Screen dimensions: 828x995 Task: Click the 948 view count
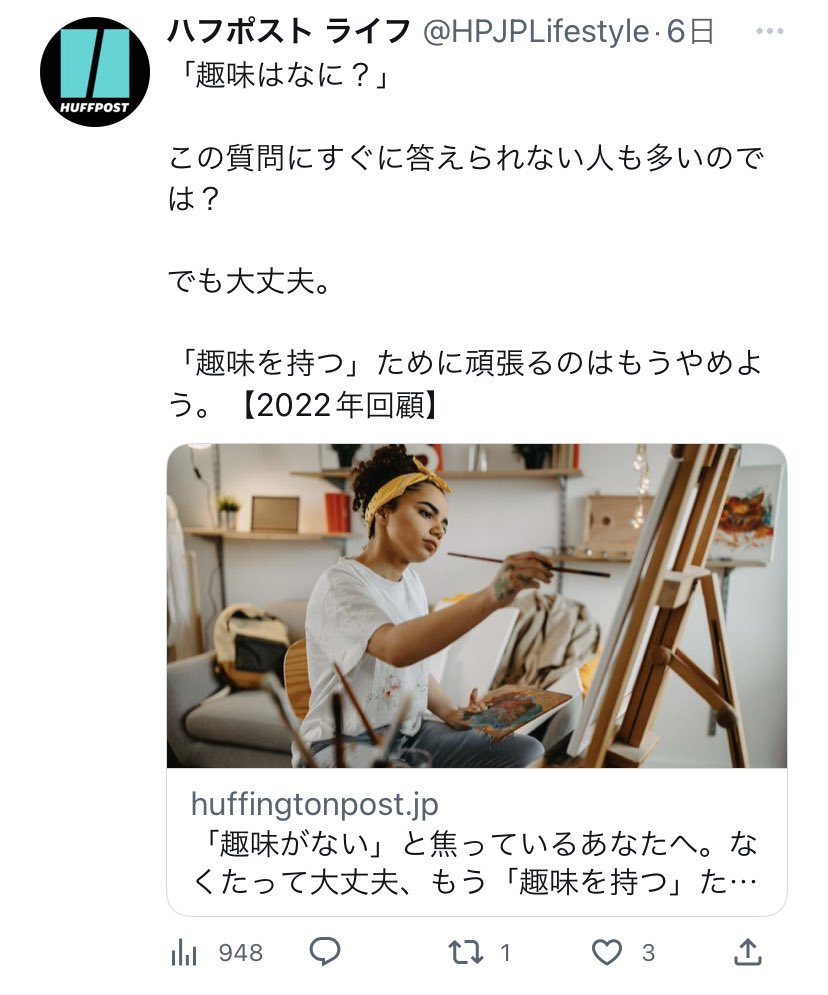click(x=240, y=953)
